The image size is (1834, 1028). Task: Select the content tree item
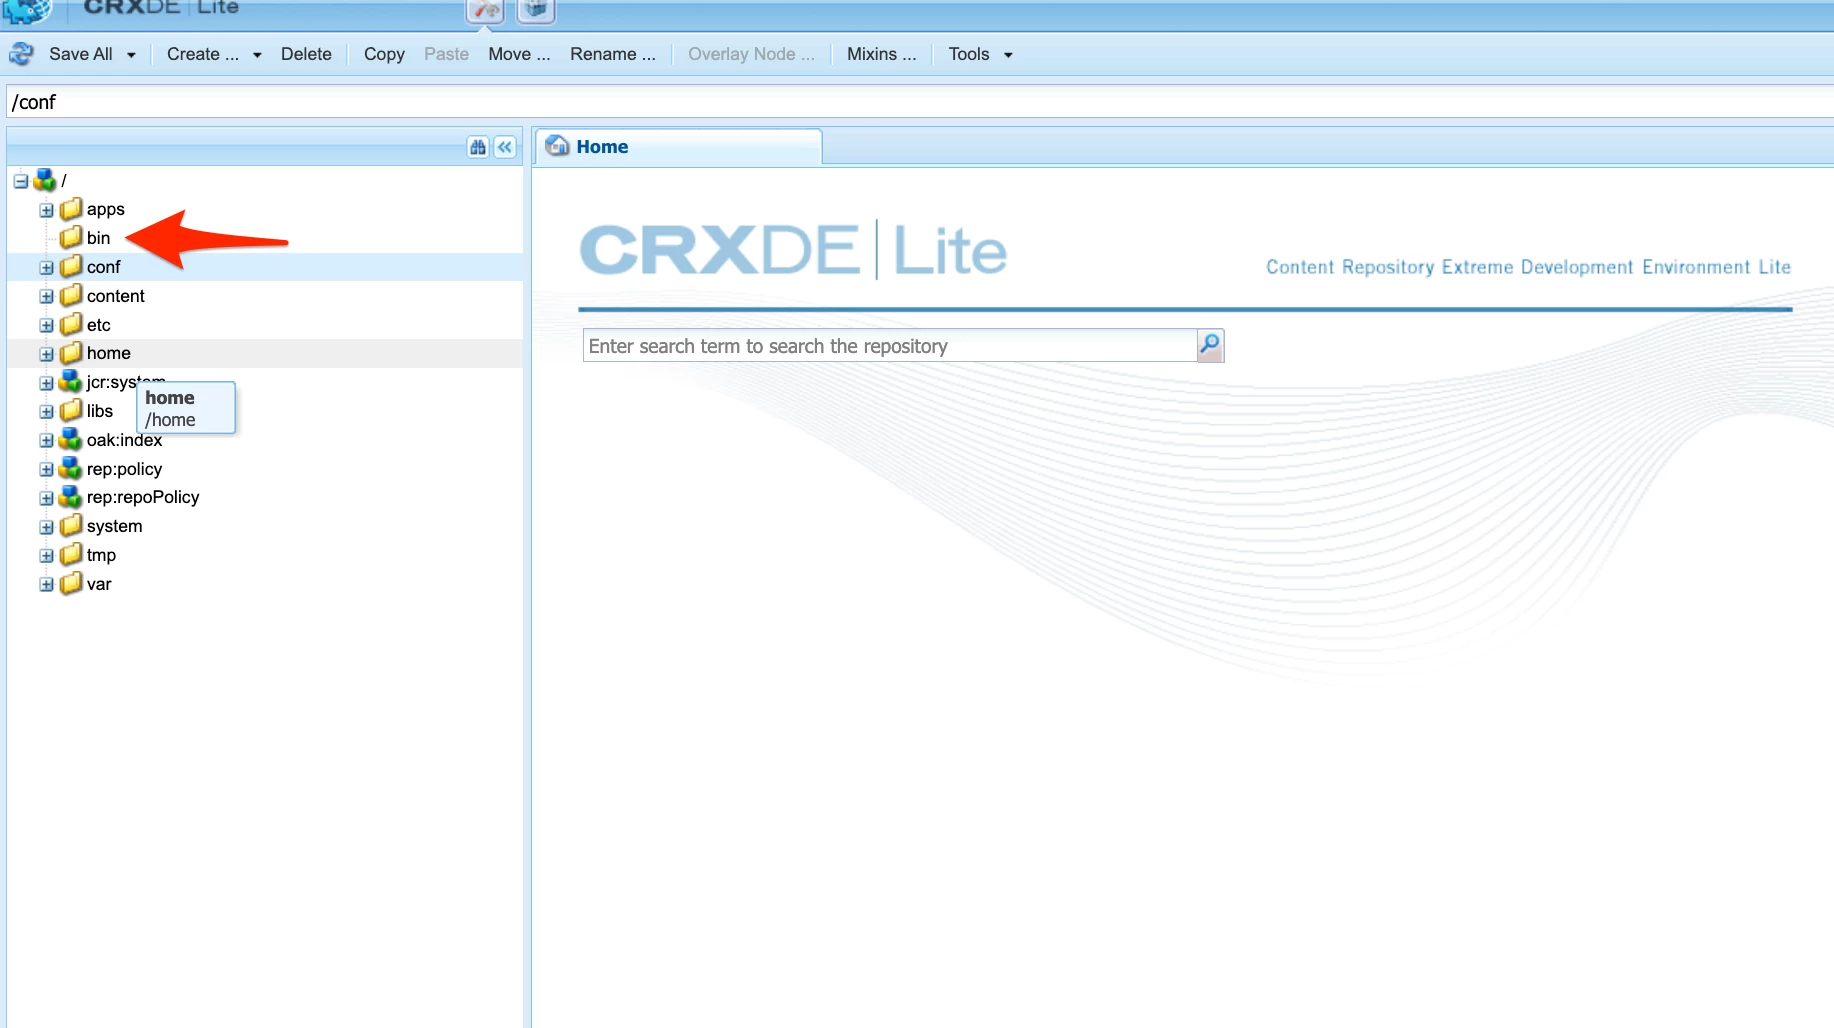[115, 296]
